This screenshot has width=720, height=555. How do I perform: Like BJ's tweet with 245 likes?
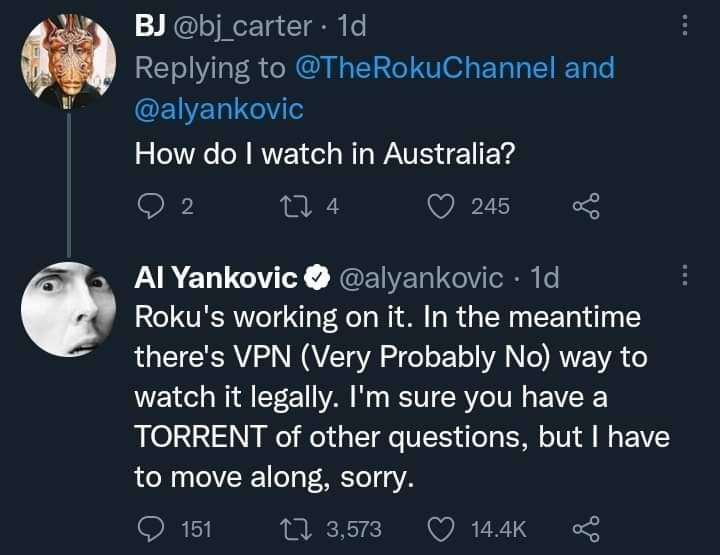click(x=442, y=206)
